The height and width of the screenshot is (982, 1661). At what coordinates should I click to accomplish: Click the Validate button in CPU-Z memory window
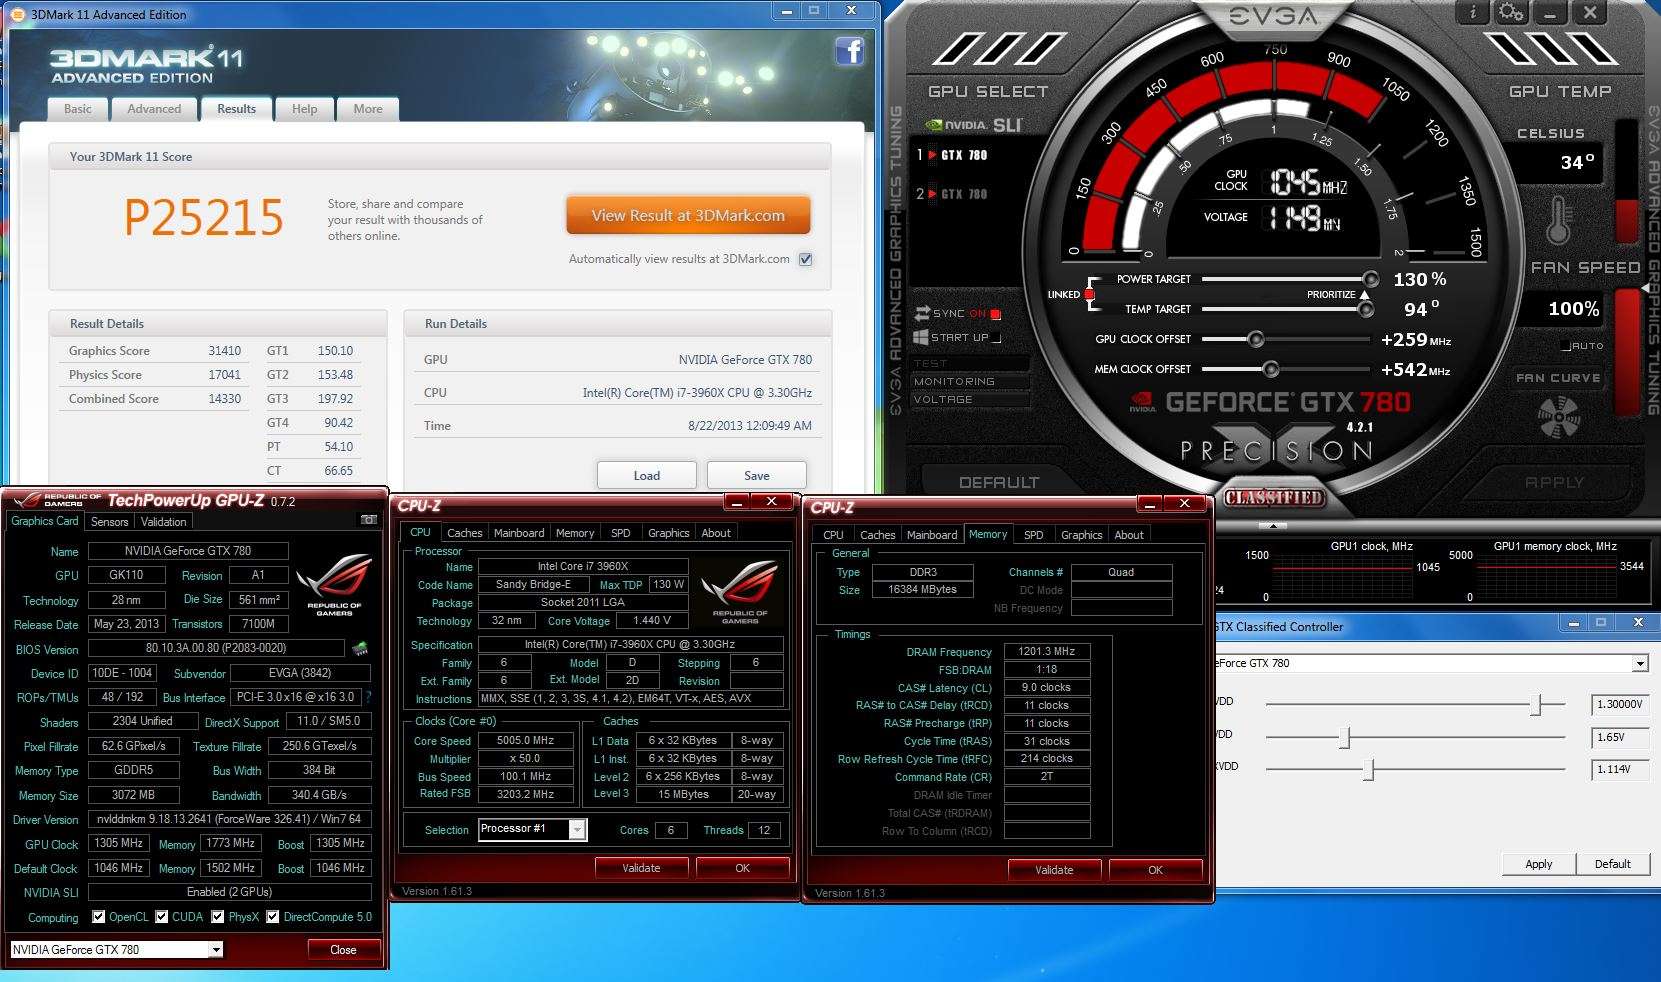pyautogui.click(x=1054, y=870)
